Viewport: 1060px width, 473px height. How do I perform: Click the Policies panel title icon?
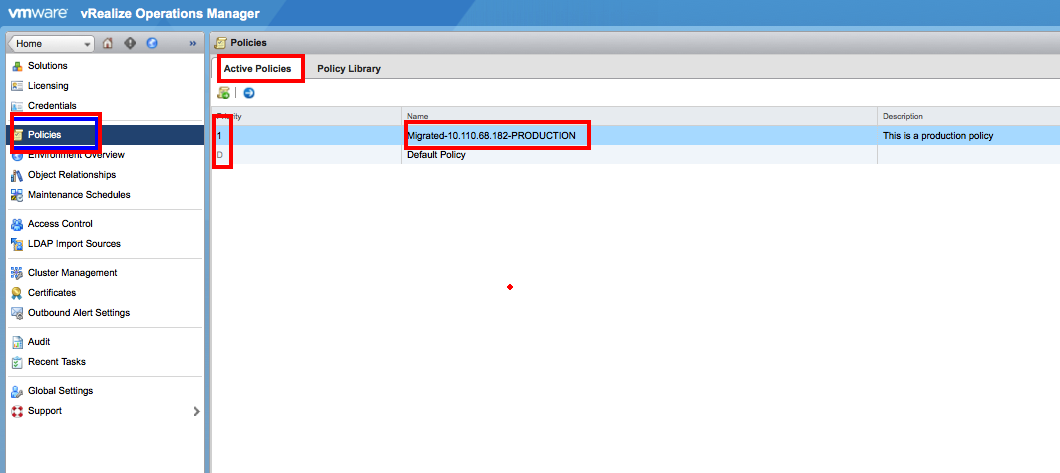coord(220,43)
